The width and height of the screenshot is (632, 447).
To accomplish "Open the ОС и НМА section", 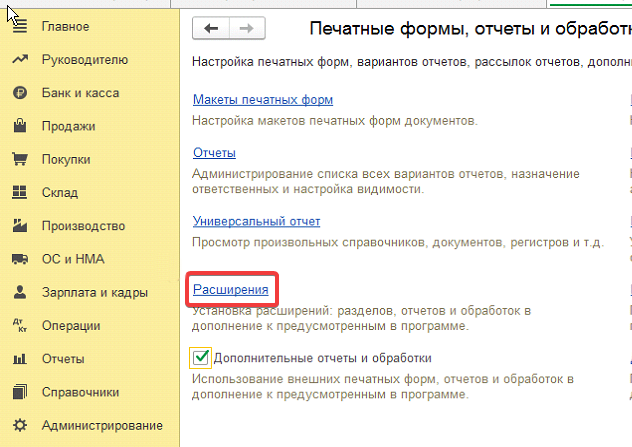I will (x=73, y=259).
